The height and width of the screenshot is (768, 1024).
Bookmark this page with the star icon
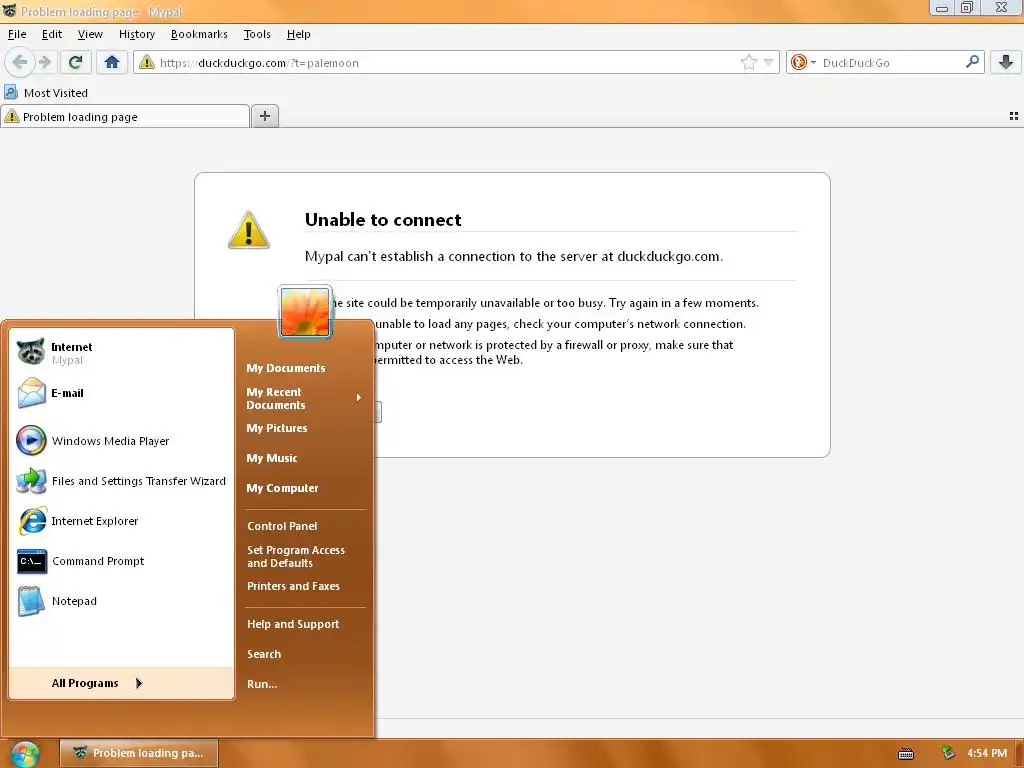pyautogui.click(x=748, y=62)
